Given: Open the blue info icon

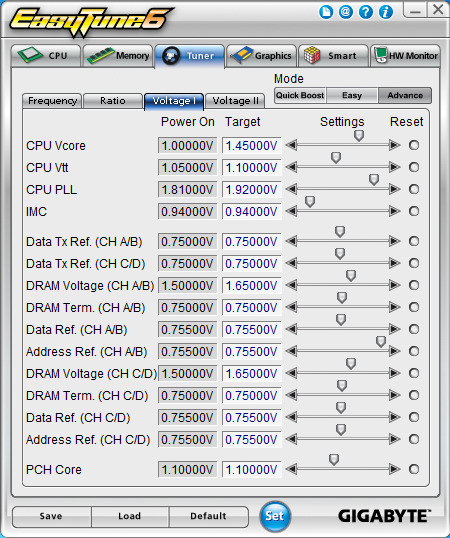Looking at the screenshot, I should [386, 12].
